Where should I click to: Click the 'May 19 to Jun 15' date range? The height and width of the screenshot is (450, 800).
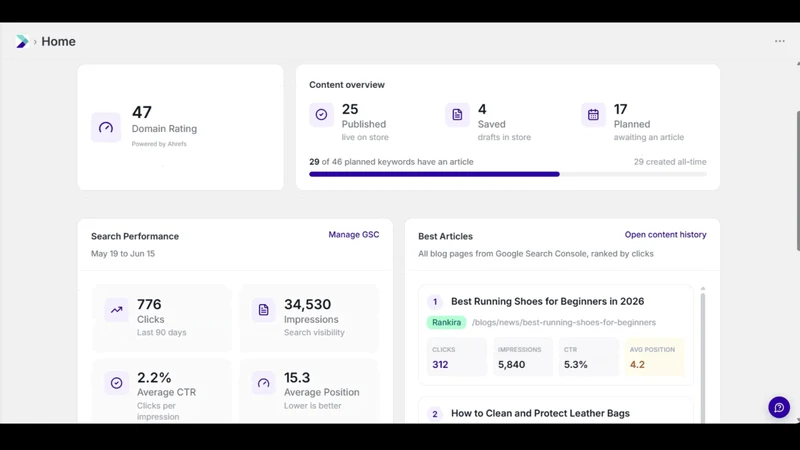pos(123,254)
